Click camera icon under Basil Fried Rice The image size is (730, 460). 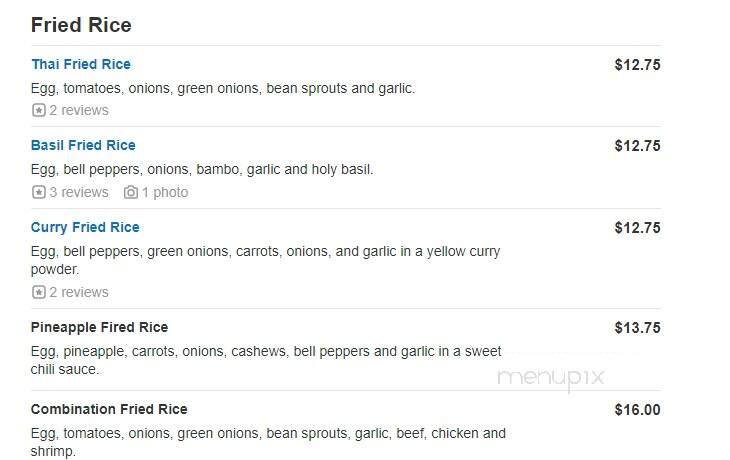131,192
